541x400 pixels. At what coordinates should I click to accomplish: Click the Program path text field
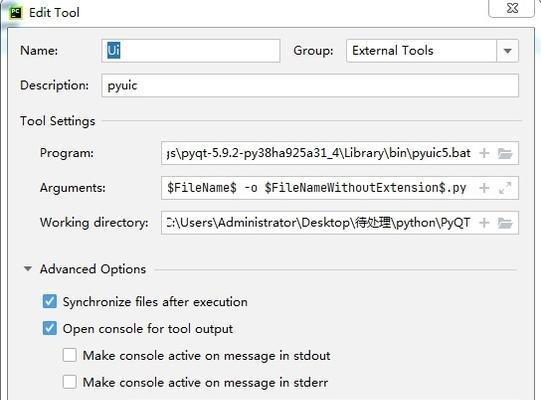pos(319,153)
